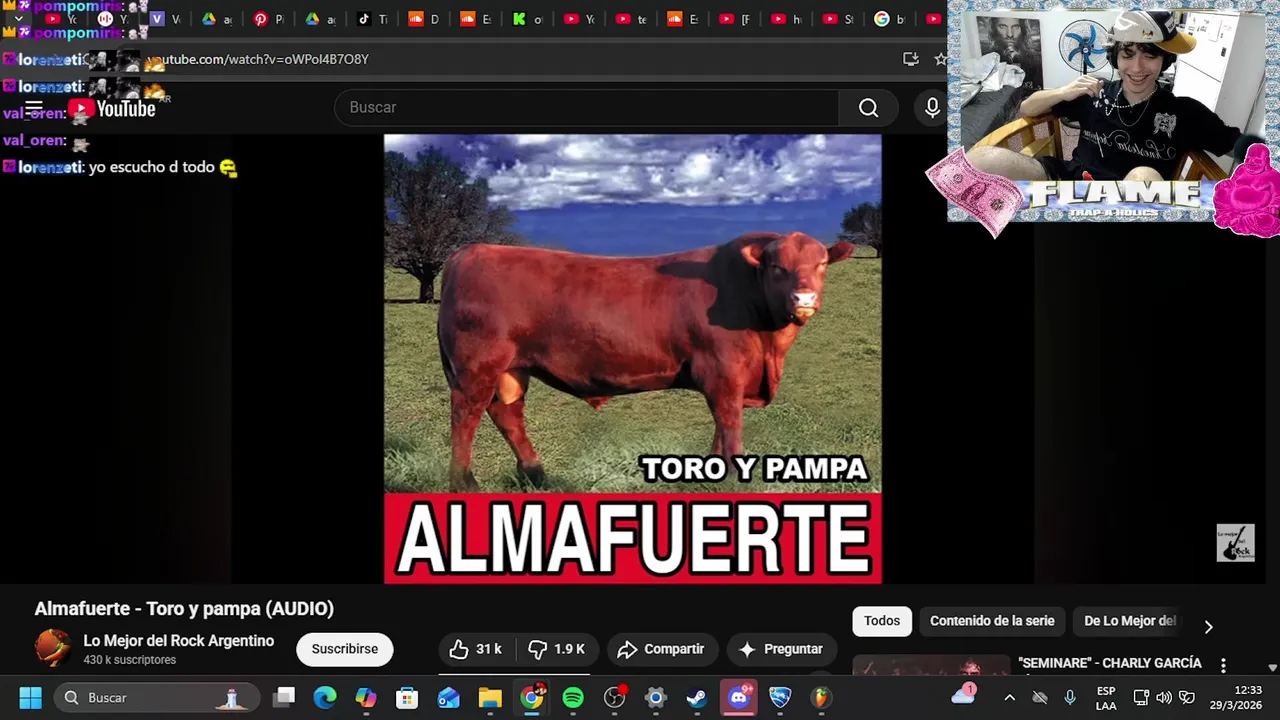Open File Explorer from the taskbar
The height and width of the screenshot is (720, 1280).
490,697
